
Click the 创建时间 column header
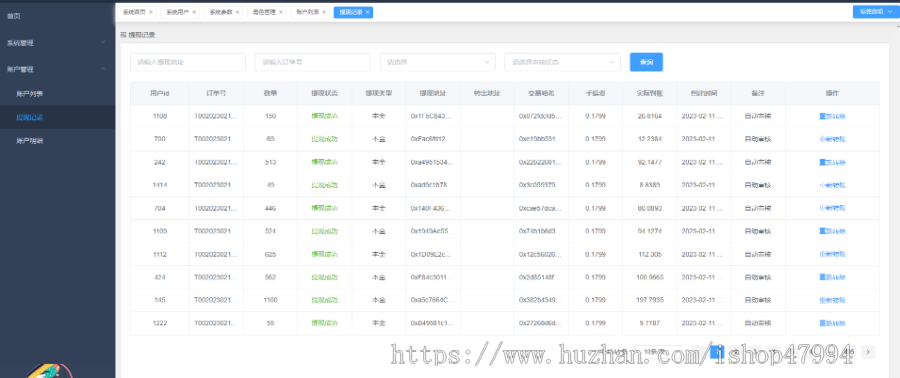703,93
